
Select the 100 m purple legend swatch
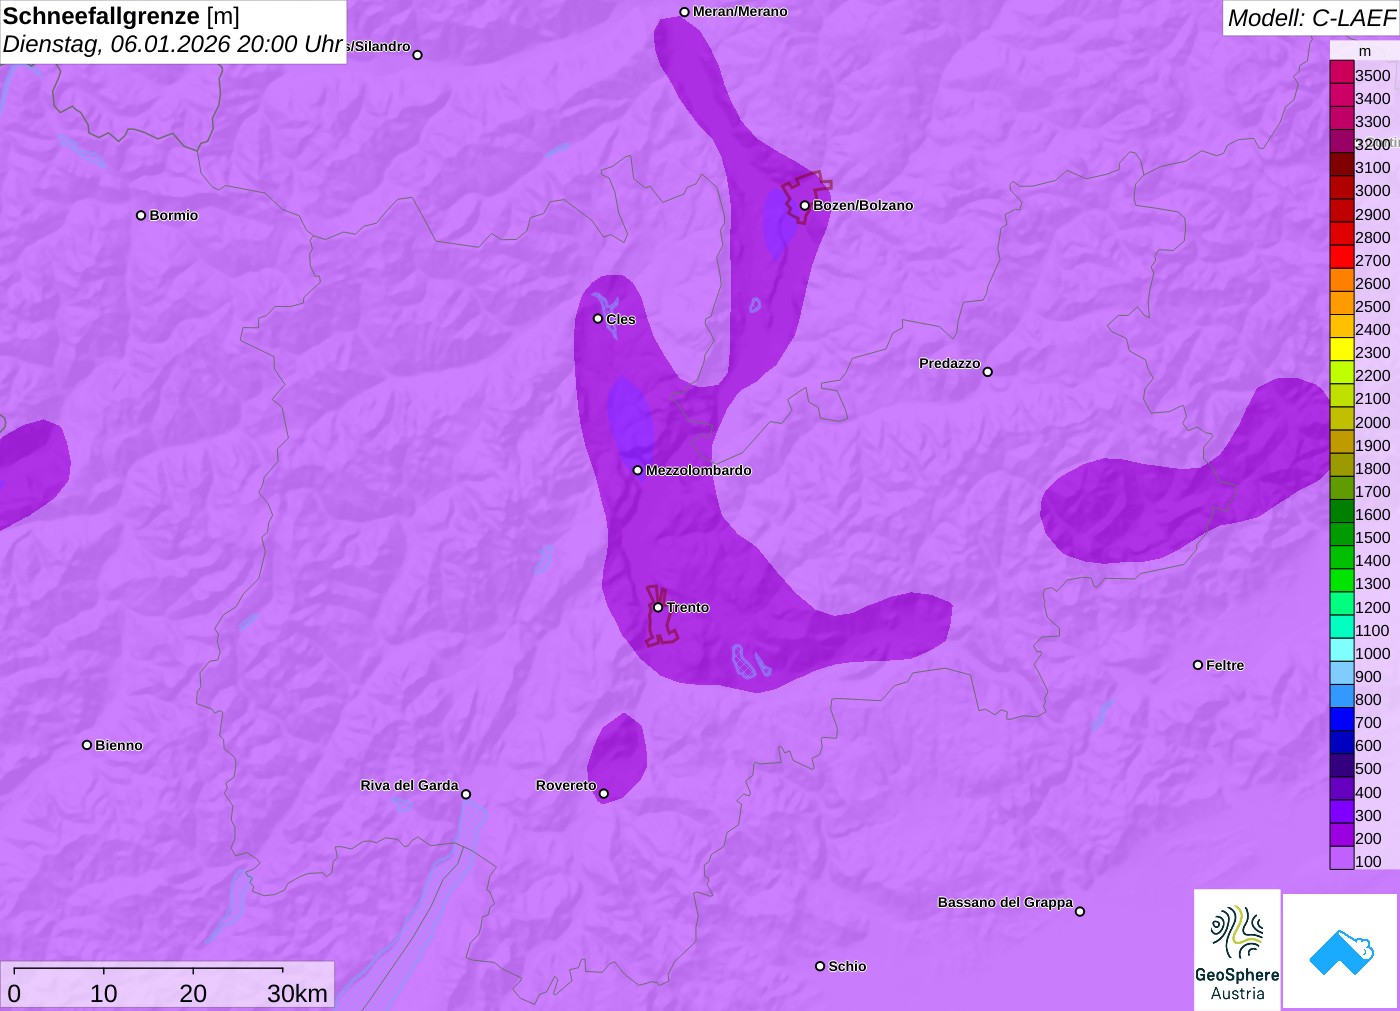point(1341,858)
